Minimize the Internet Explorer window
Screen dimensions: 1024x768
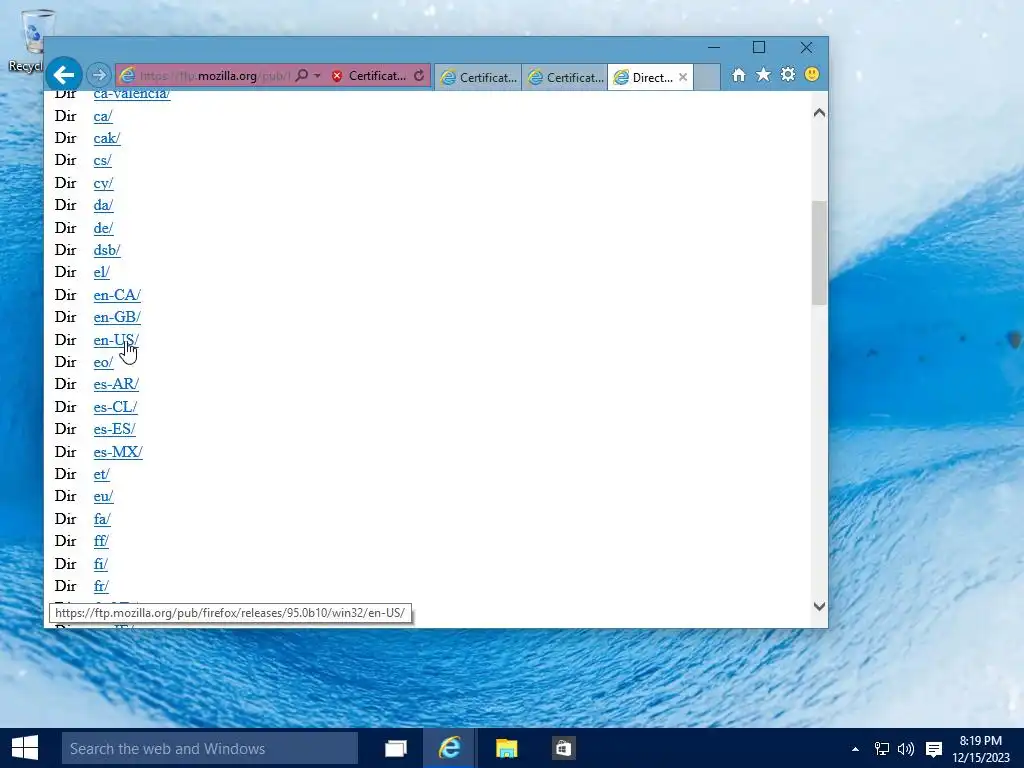[x=714, y=48]
